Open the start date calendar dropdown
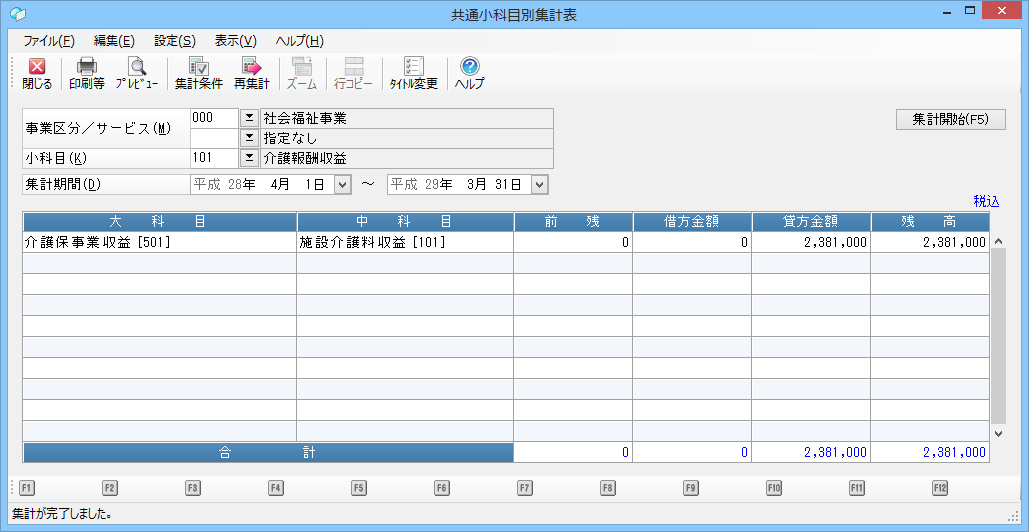This screenshot has height=532, width=1029. (342, 184)
